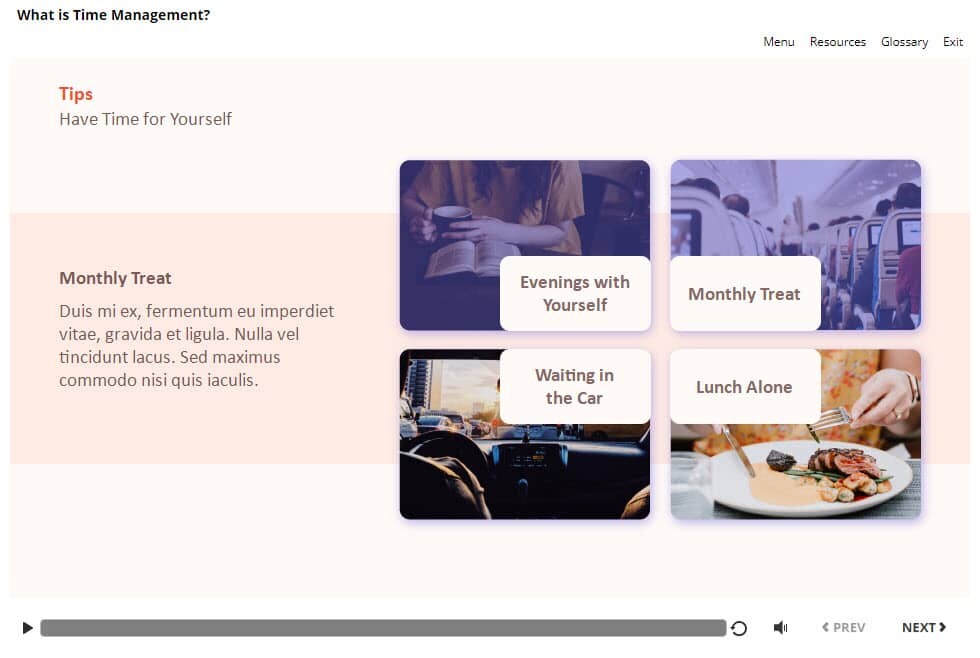The height and width of the screenshot is (658, 980).
Task: Select the Waiting in the Car label
Action: click(x=574, y=387)
